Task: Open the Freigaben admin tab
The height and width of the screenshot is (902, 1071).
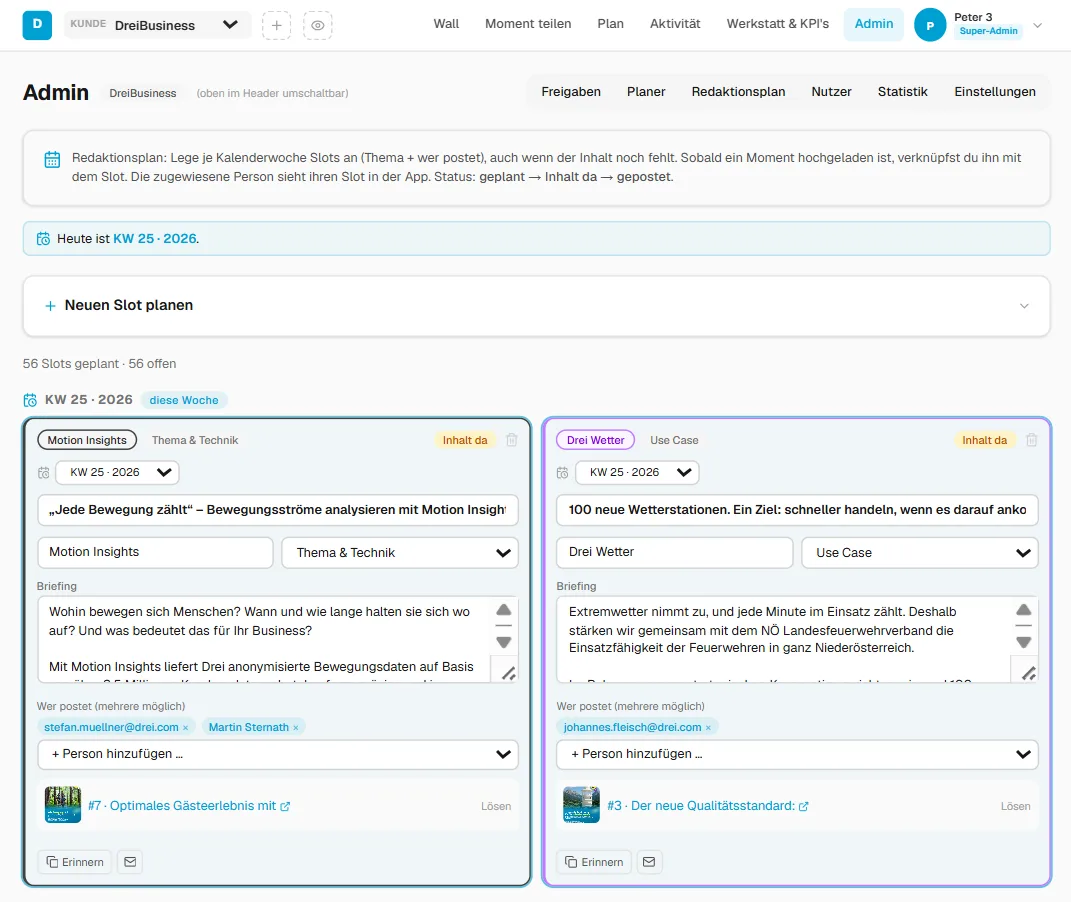Action: (571, 91)
